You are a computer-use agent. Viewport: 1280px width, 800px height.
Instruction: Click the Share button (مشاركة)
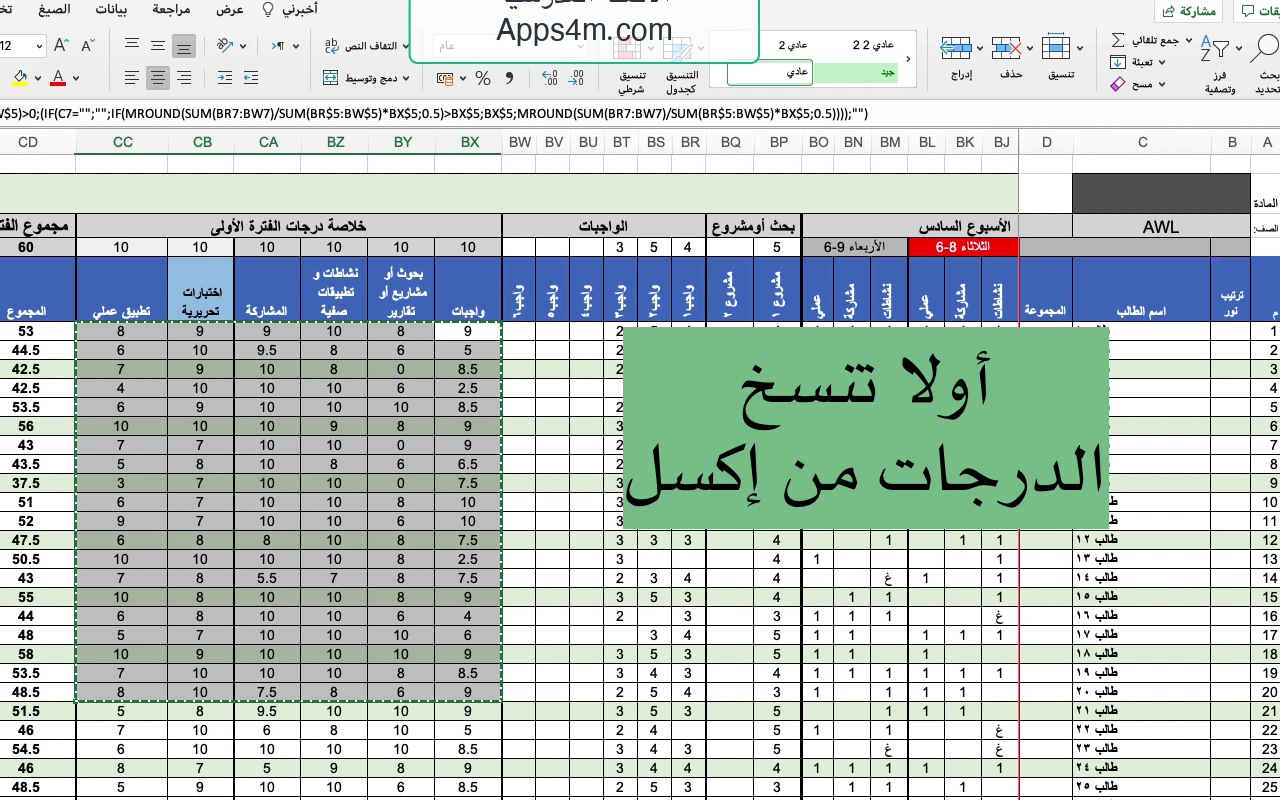[x=1188, y=11]
